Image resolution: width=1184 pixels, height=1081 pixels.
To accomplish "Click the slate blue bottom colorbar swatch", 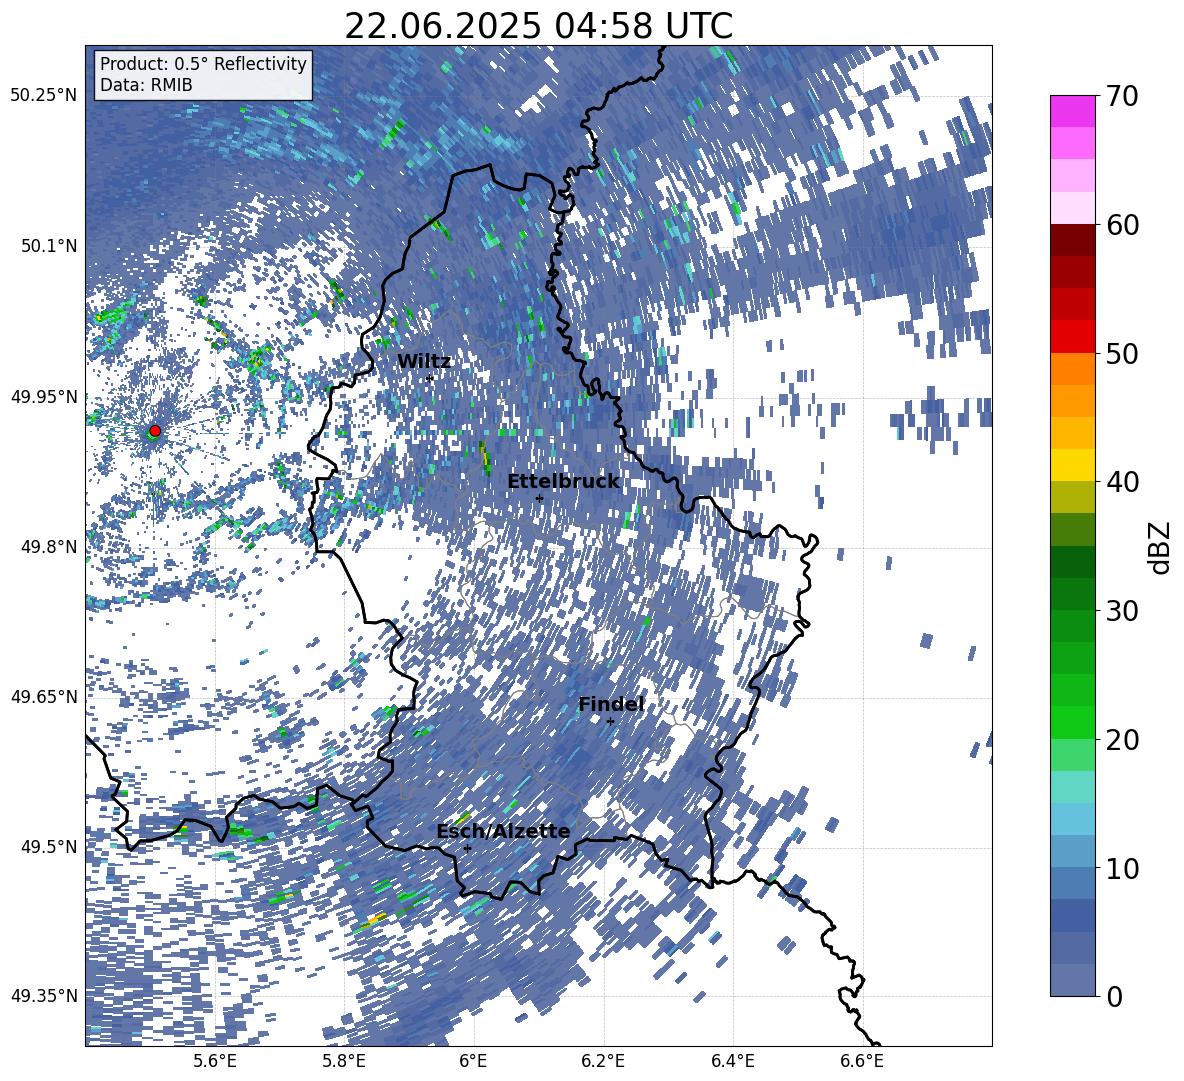I will (x=1072, y=980).
